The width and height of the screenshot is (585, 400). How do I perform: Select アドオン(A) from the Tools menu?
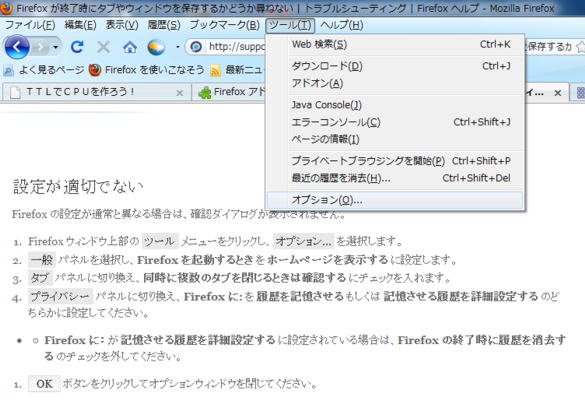click(x=395, y=83)
